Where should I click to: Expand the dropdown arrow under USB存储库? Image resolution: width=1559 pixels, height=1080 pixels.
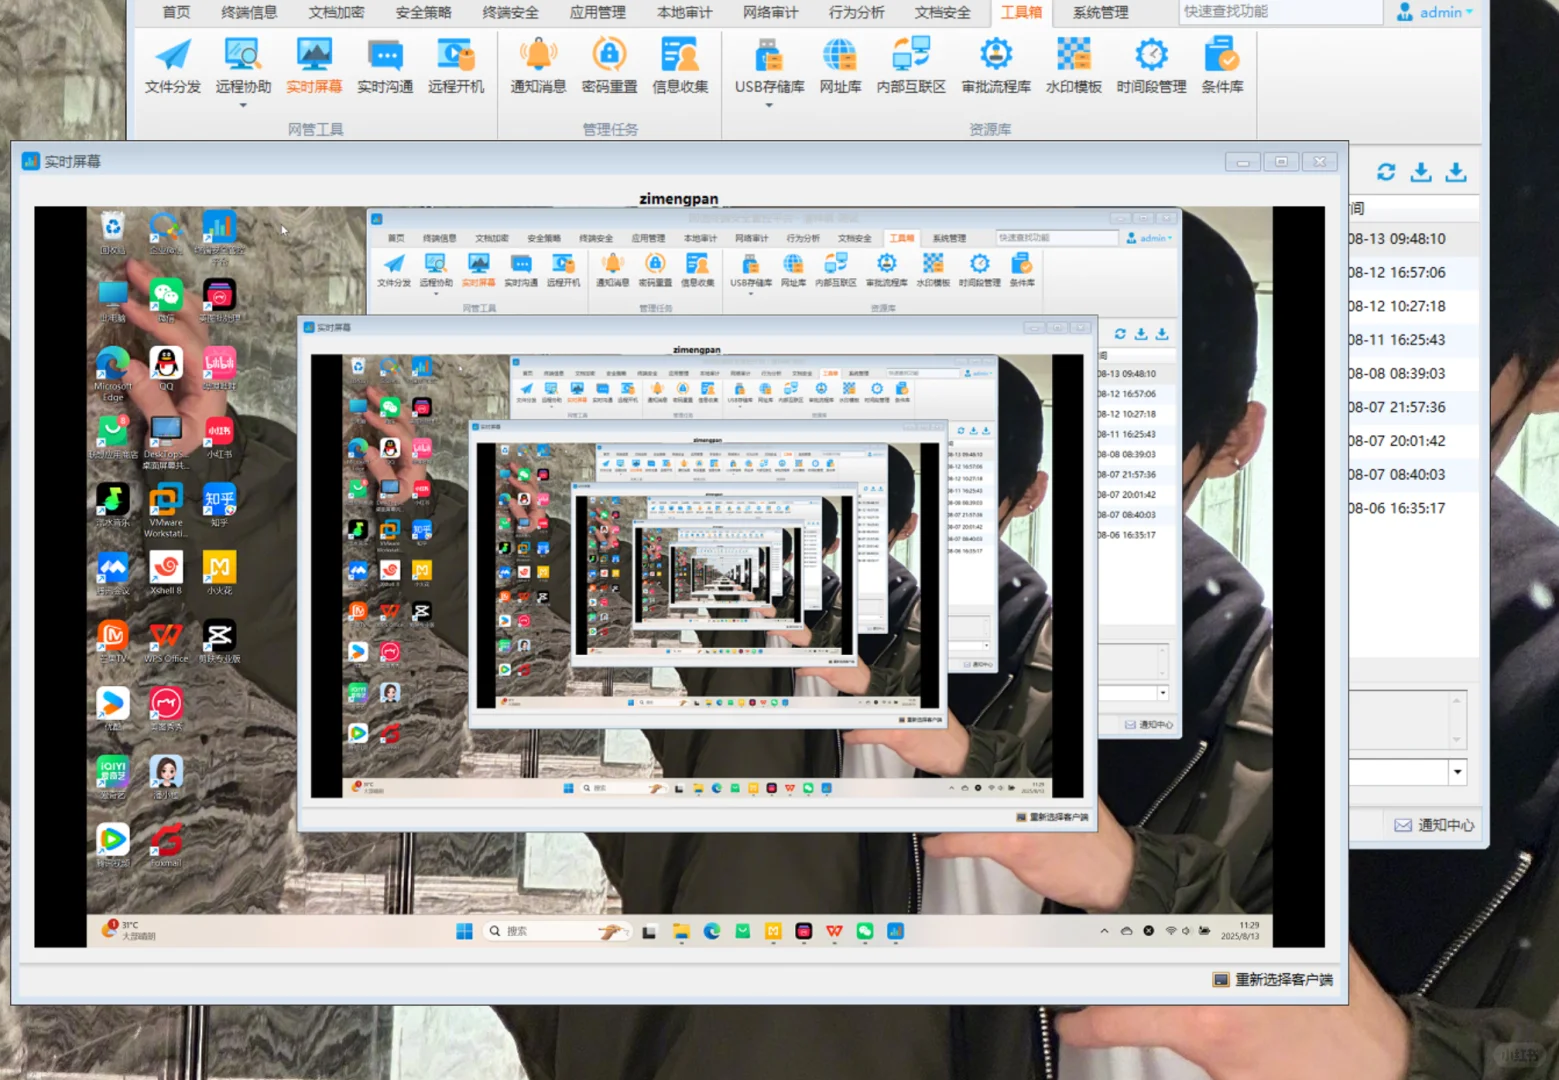point(769,105)
